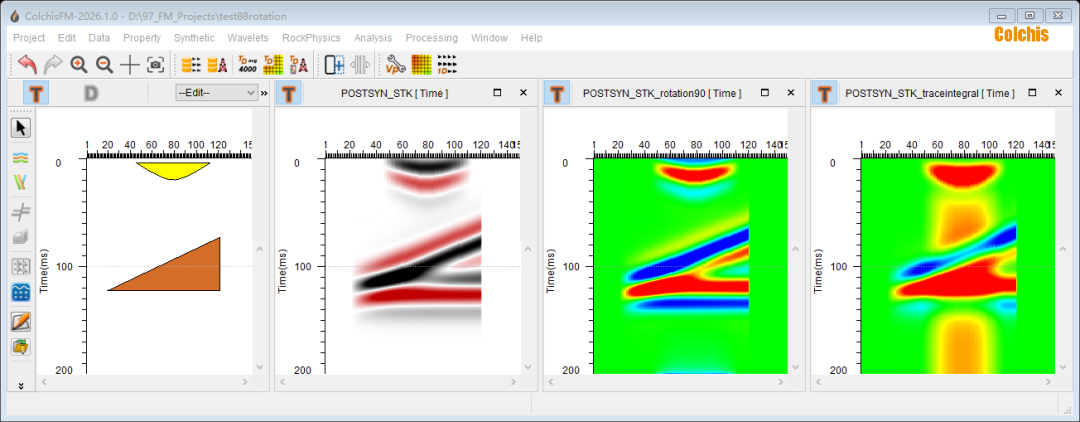The image size is (1080, 422).
Task: Expand the double-chevron next to Edit dropdown
Action: point(264,93)
